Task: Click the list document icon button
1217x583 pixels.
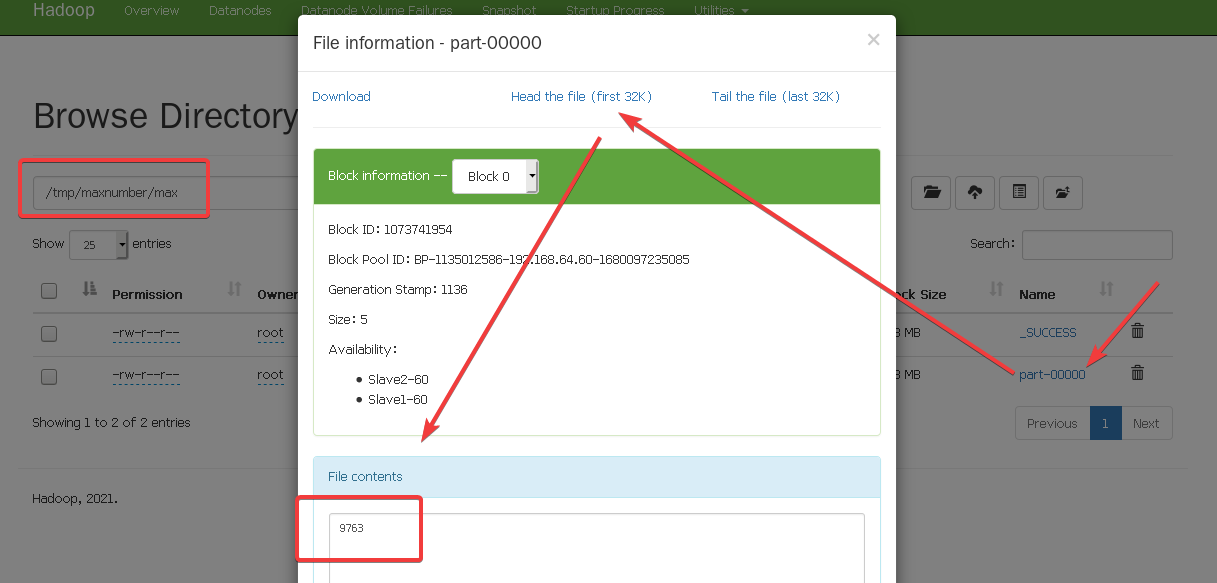Action: click(x=1019, y=192)
